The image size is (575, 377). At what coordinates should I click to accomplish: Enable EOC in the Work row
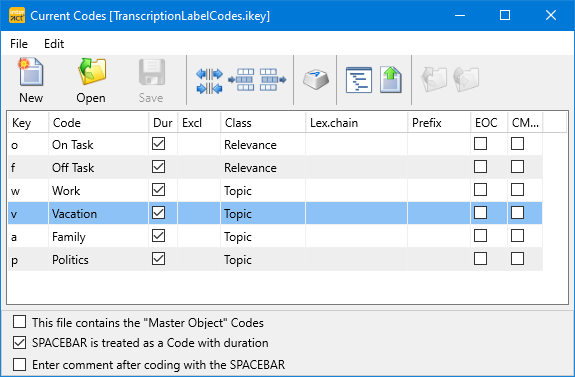[x=480, y=190]
